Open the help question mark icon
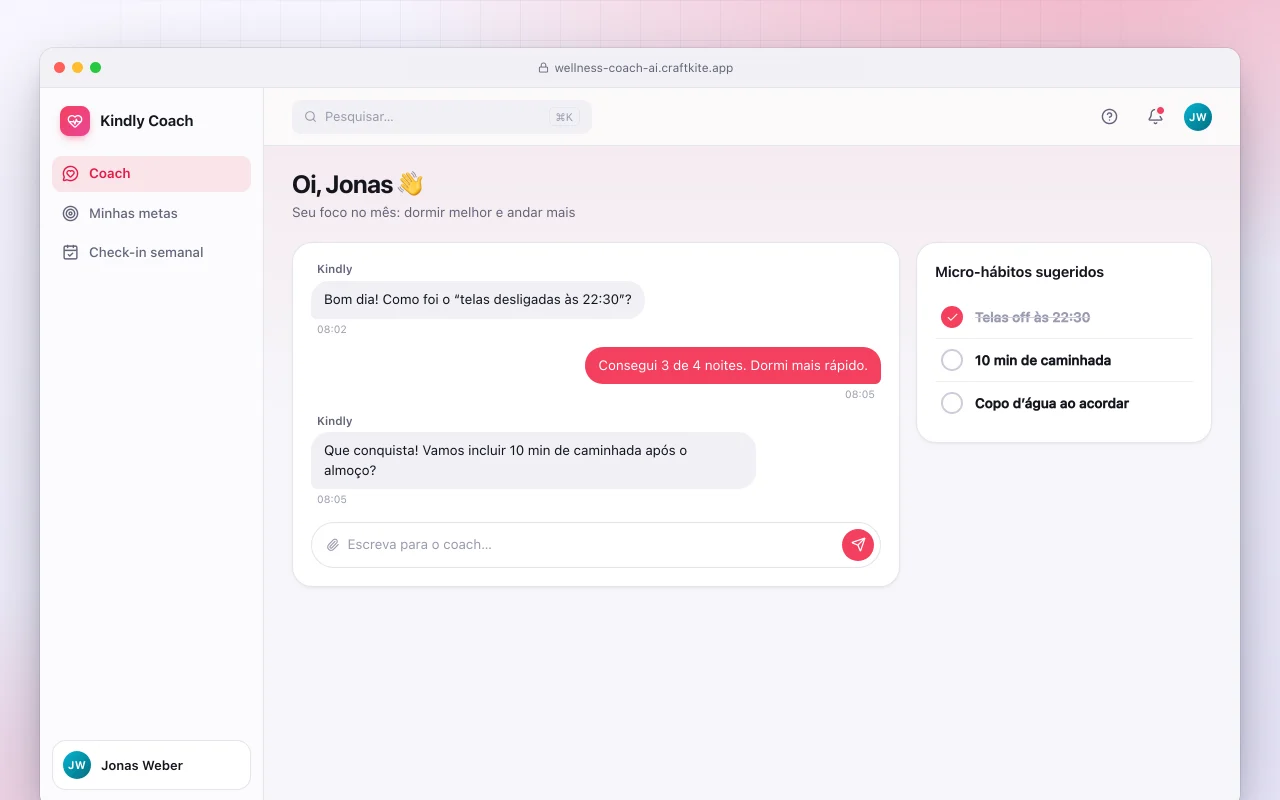Viewport: 1280px width, 800px height. 1109,117
